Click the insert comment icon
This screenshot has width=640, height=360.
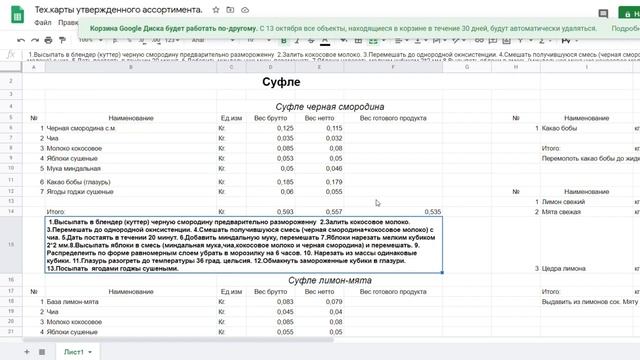pyautogui.click(x=493, y=40)
